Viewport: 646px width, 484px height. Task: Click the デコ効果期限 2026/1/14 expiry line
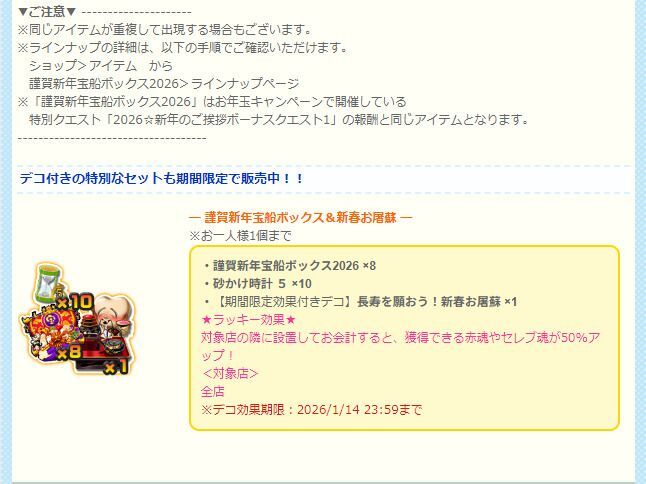(311, 410)
